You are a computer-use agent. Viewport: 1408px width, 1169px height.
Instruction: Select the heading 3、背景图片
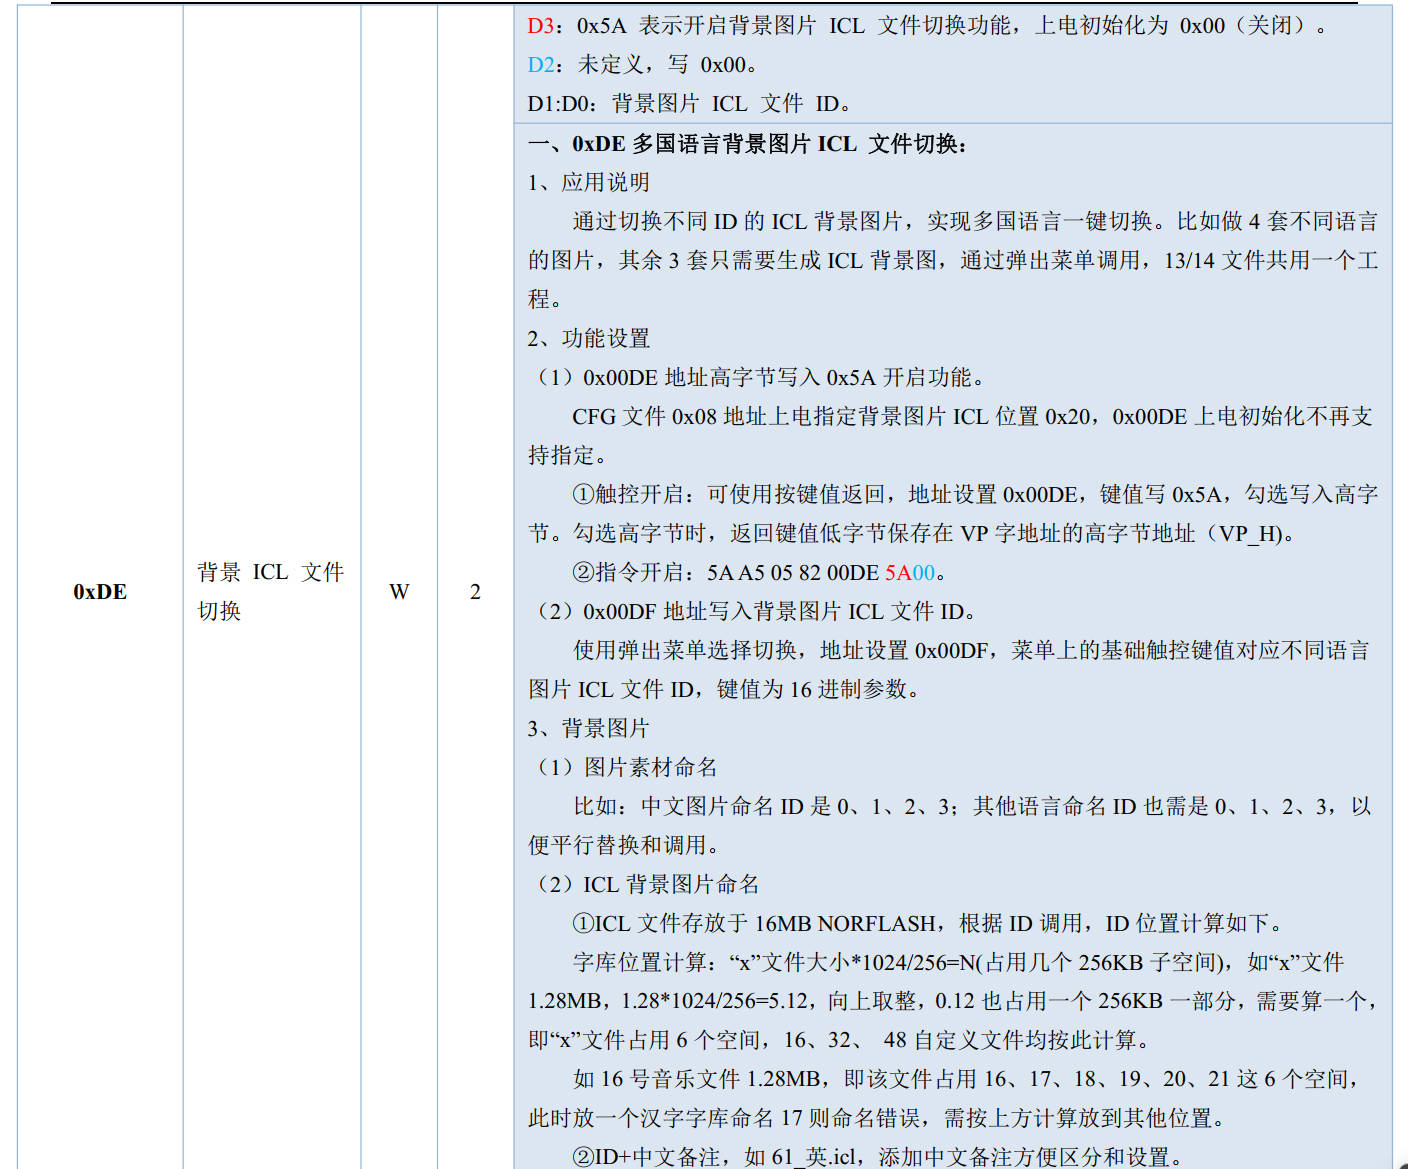pyautogui.click(x=589, y=729)
